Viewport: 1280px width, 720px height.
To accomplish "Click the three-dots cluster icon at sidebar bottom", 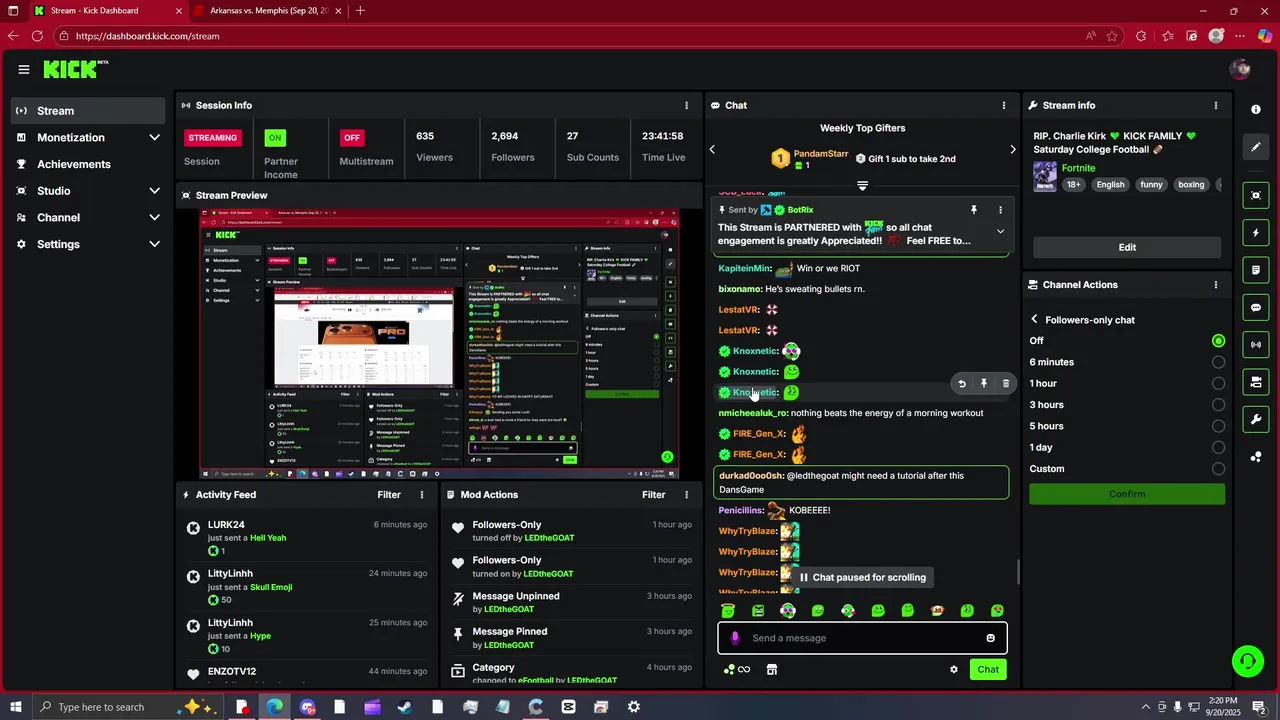I will tap(1256, 457).
